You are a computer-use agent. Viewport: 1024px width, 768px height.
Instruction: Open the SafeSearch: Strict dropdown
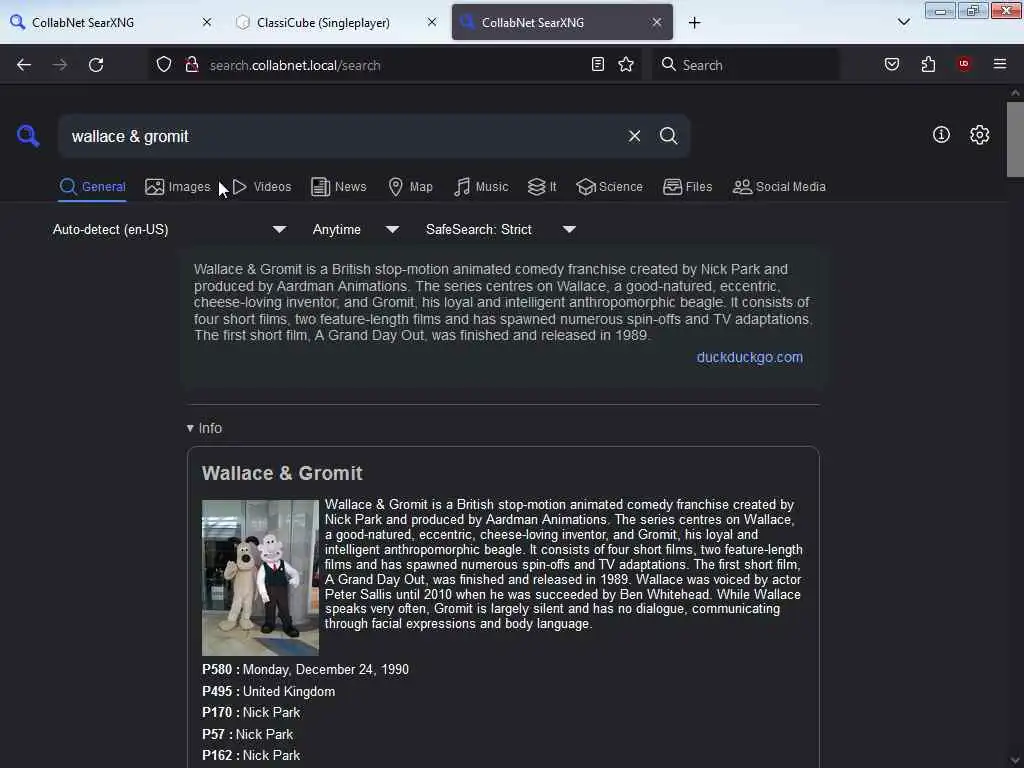(500, 229)
